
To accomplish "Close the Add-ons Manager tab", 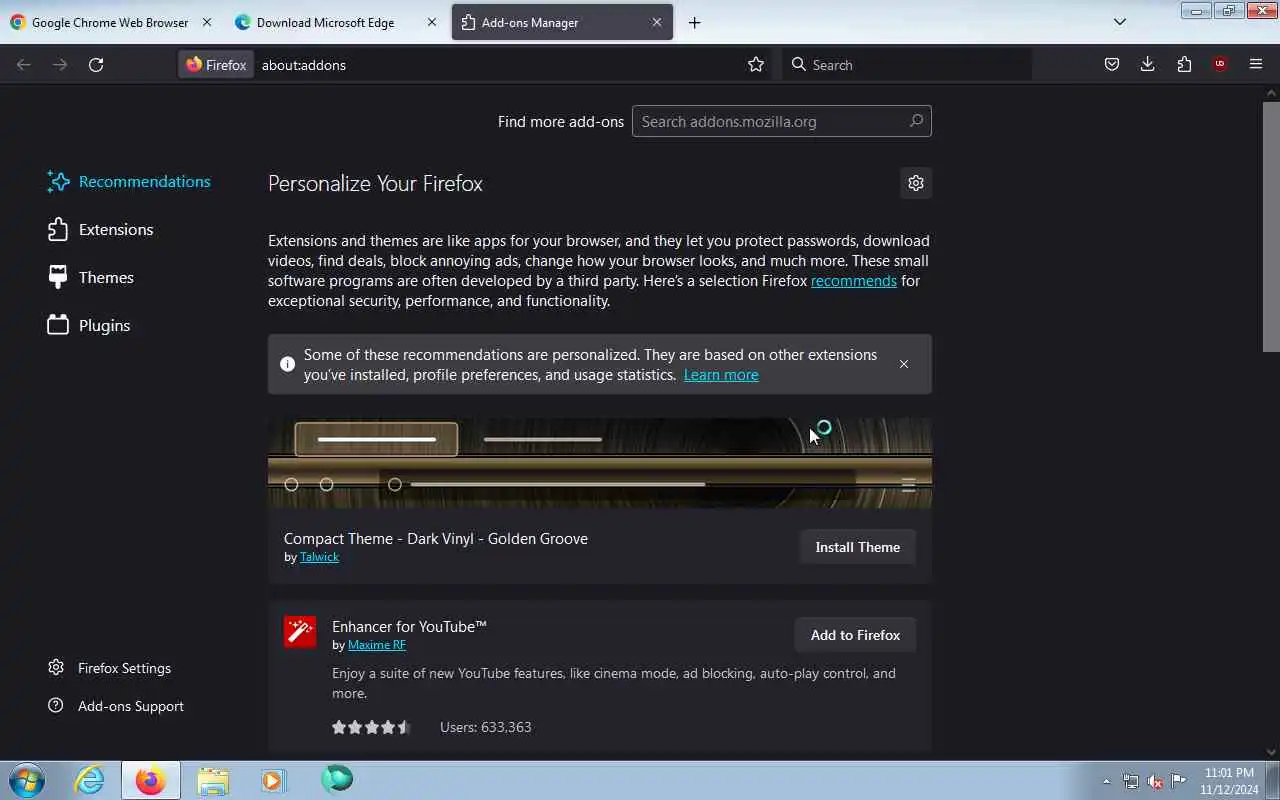I will coord(657,22).
